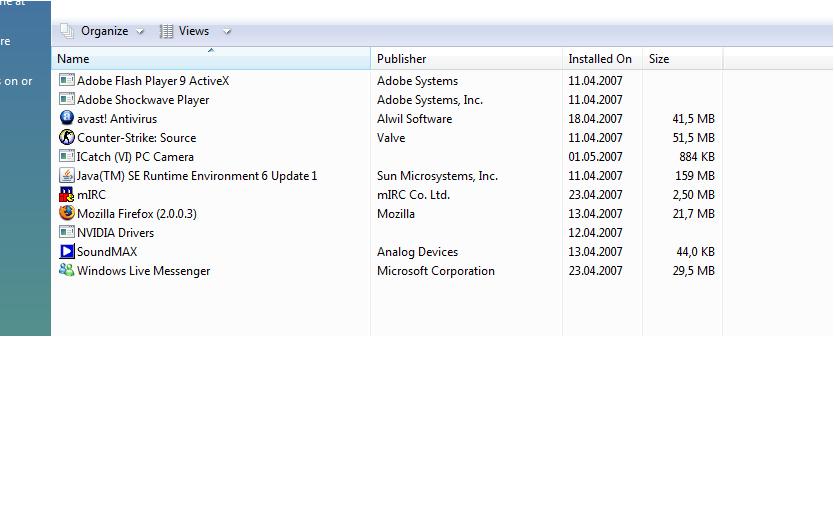This screenshot has height=512, width=834.
Task: Click the 18.04.2007 install date
Action: tap(595, 119)
